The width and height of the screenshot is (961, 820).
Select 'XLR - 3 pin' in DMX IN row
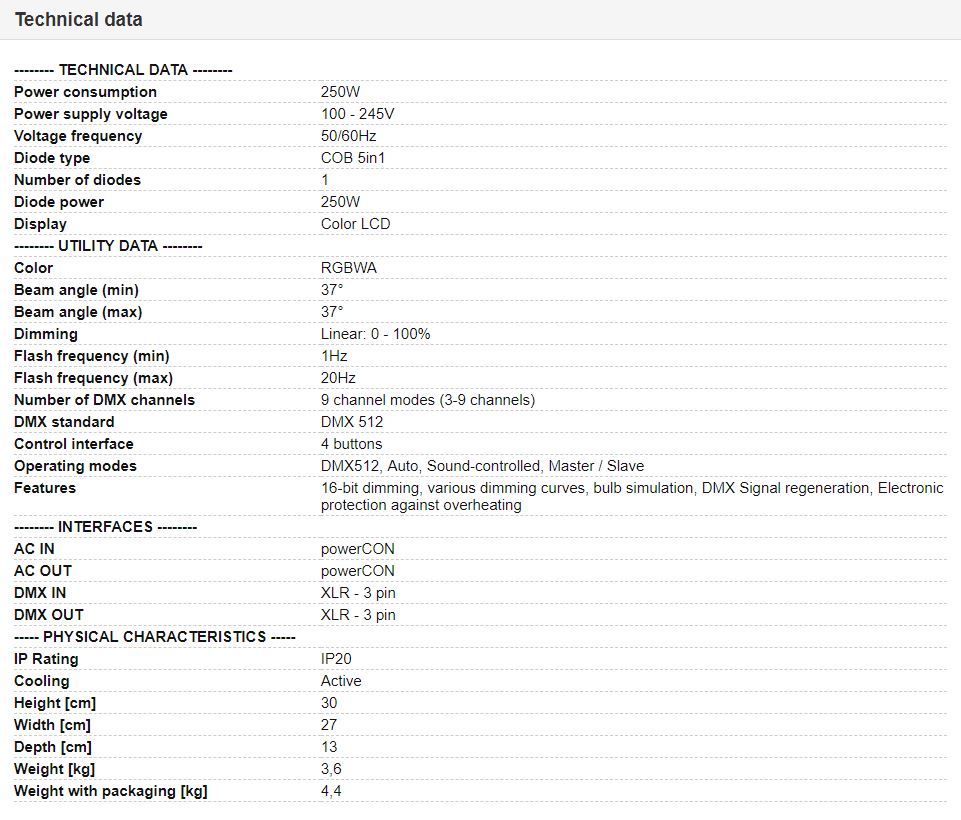[358, 593]
